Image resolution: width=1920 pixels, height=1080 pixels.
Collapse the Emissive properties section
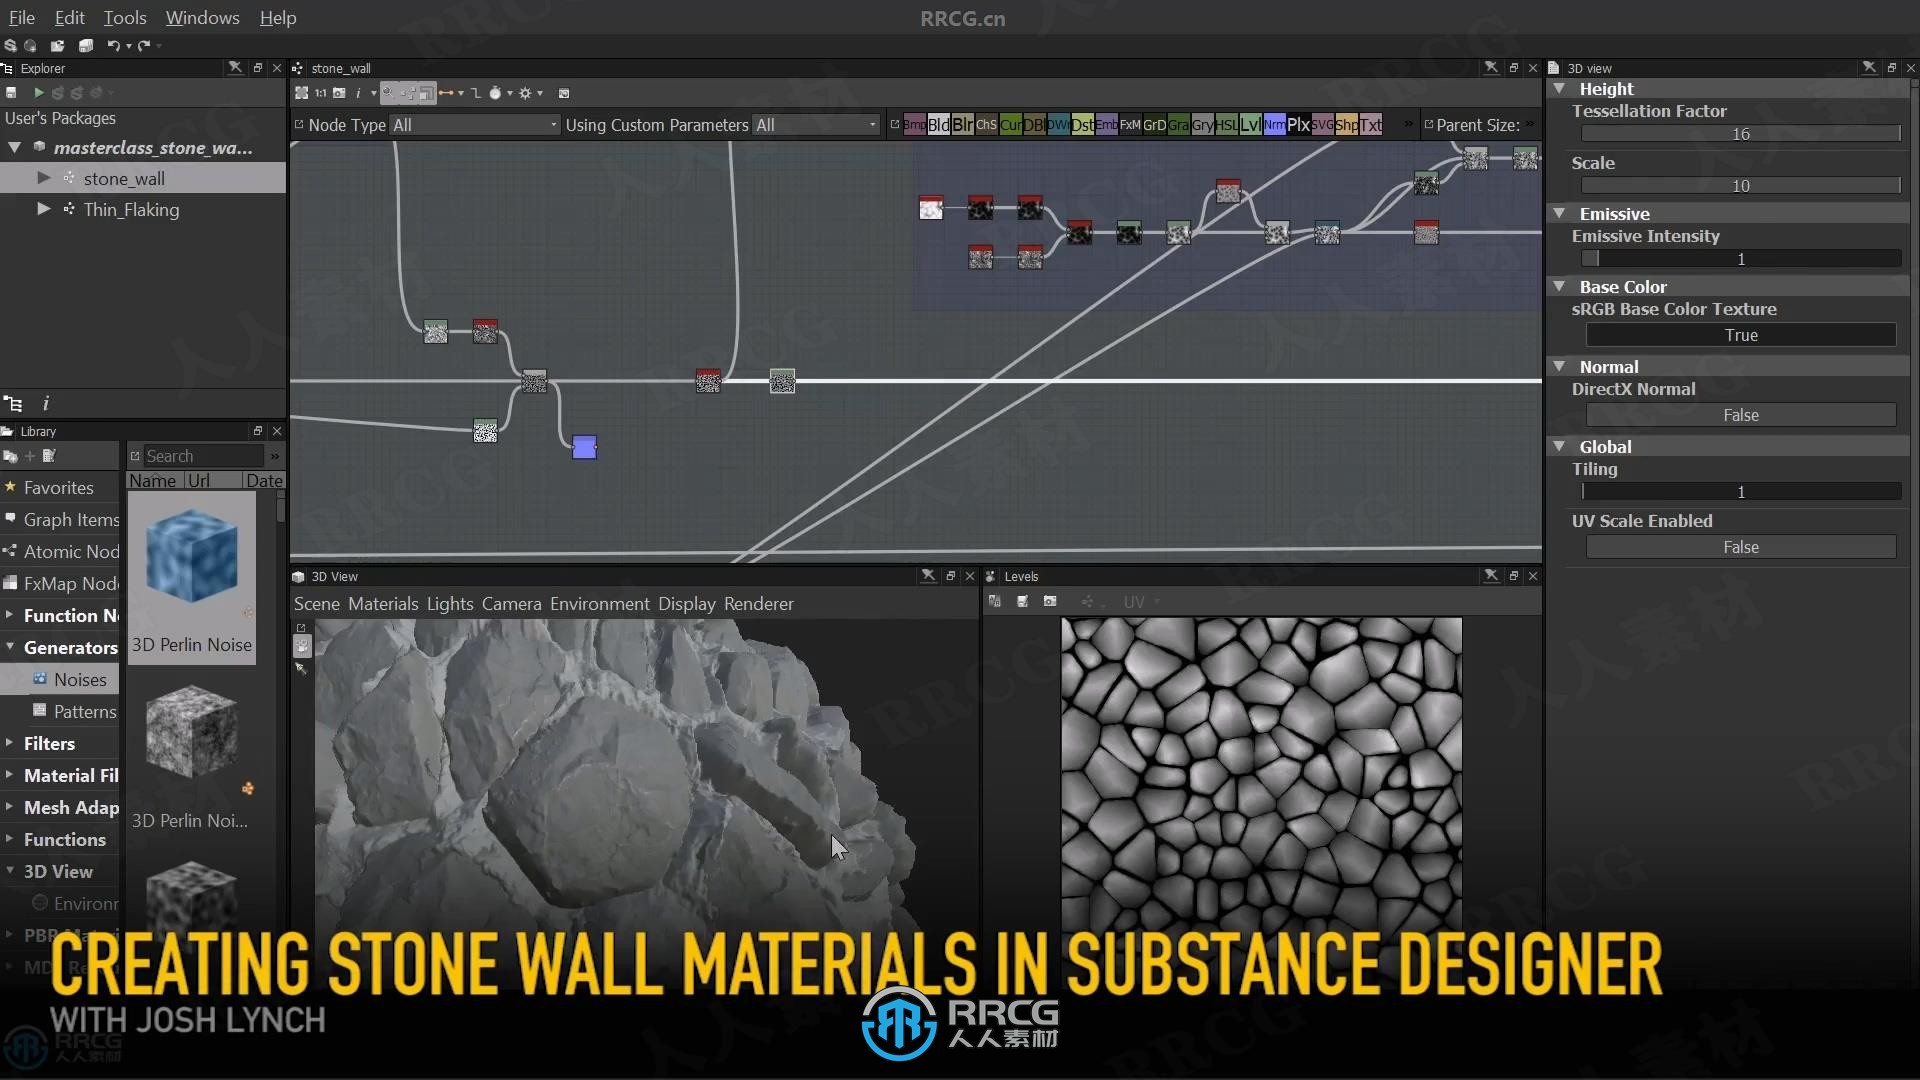(x=1559, y=214)
